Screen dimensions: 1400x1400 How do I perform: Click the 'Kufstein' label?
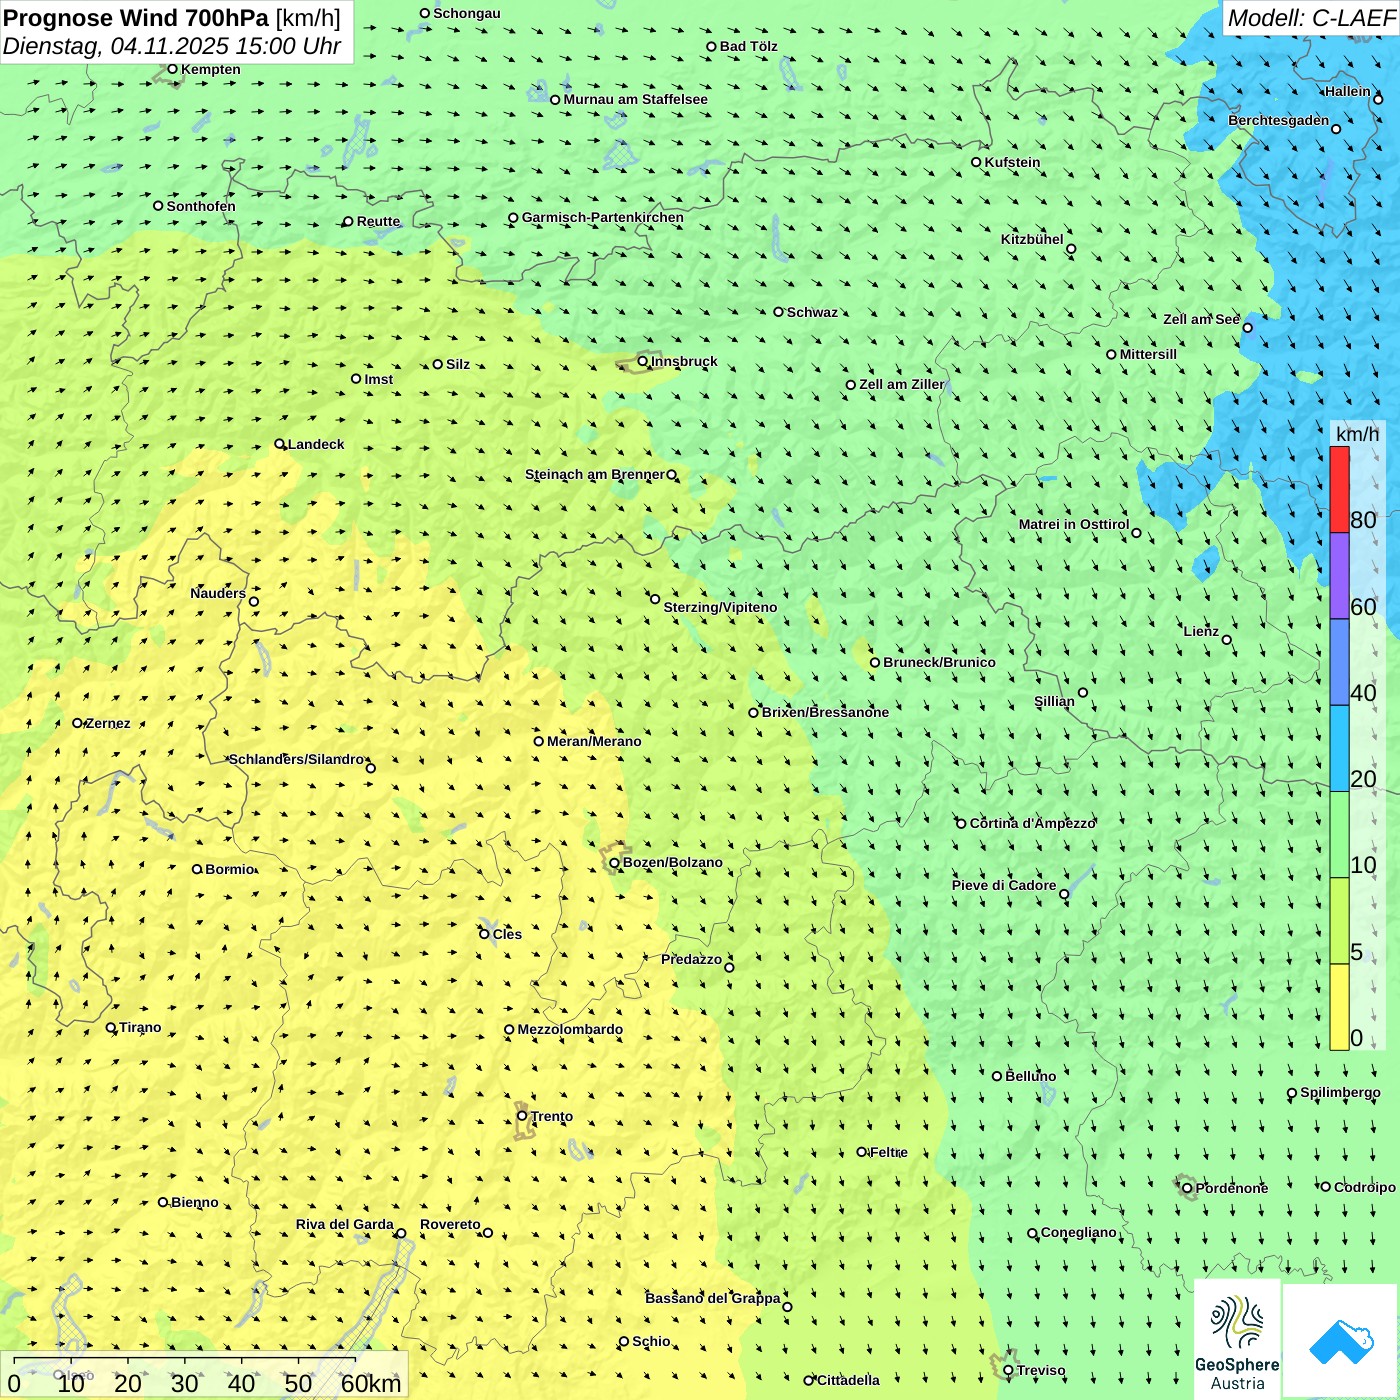[x=1012, y=162]
